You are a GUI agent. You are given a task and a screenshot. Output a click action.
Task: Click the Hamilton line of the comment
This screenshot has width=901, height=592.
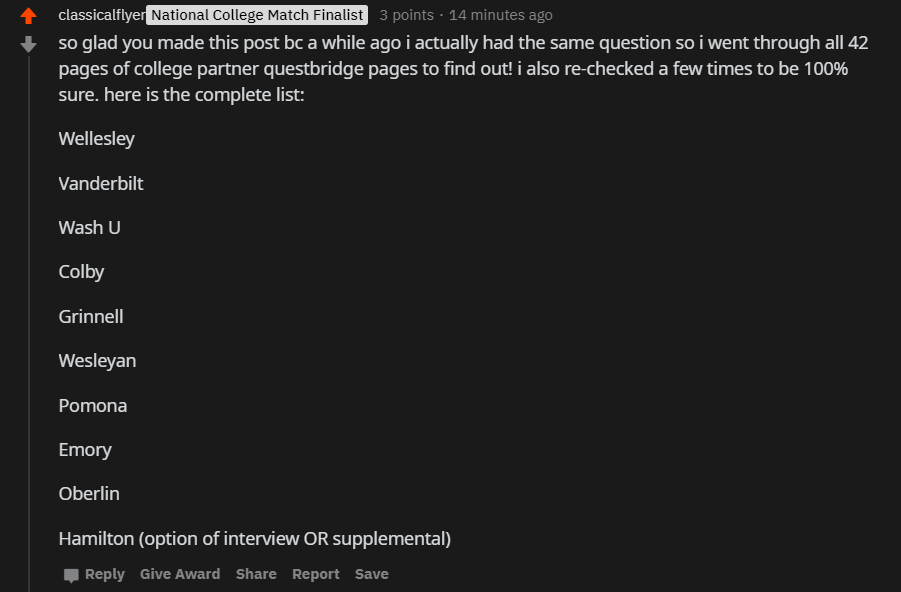254,538
